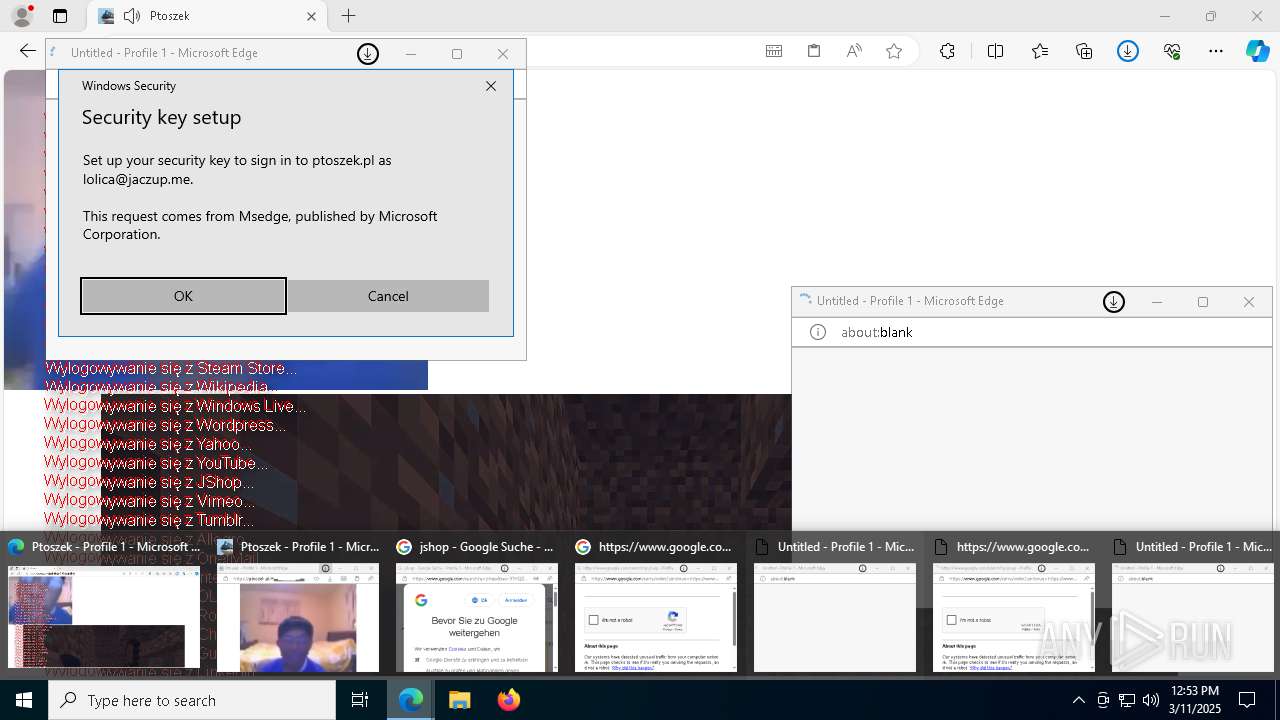The width and height of the screenshot is (1280, 720).
Task: Open the Collections icon
Action: coord(1084,51)
